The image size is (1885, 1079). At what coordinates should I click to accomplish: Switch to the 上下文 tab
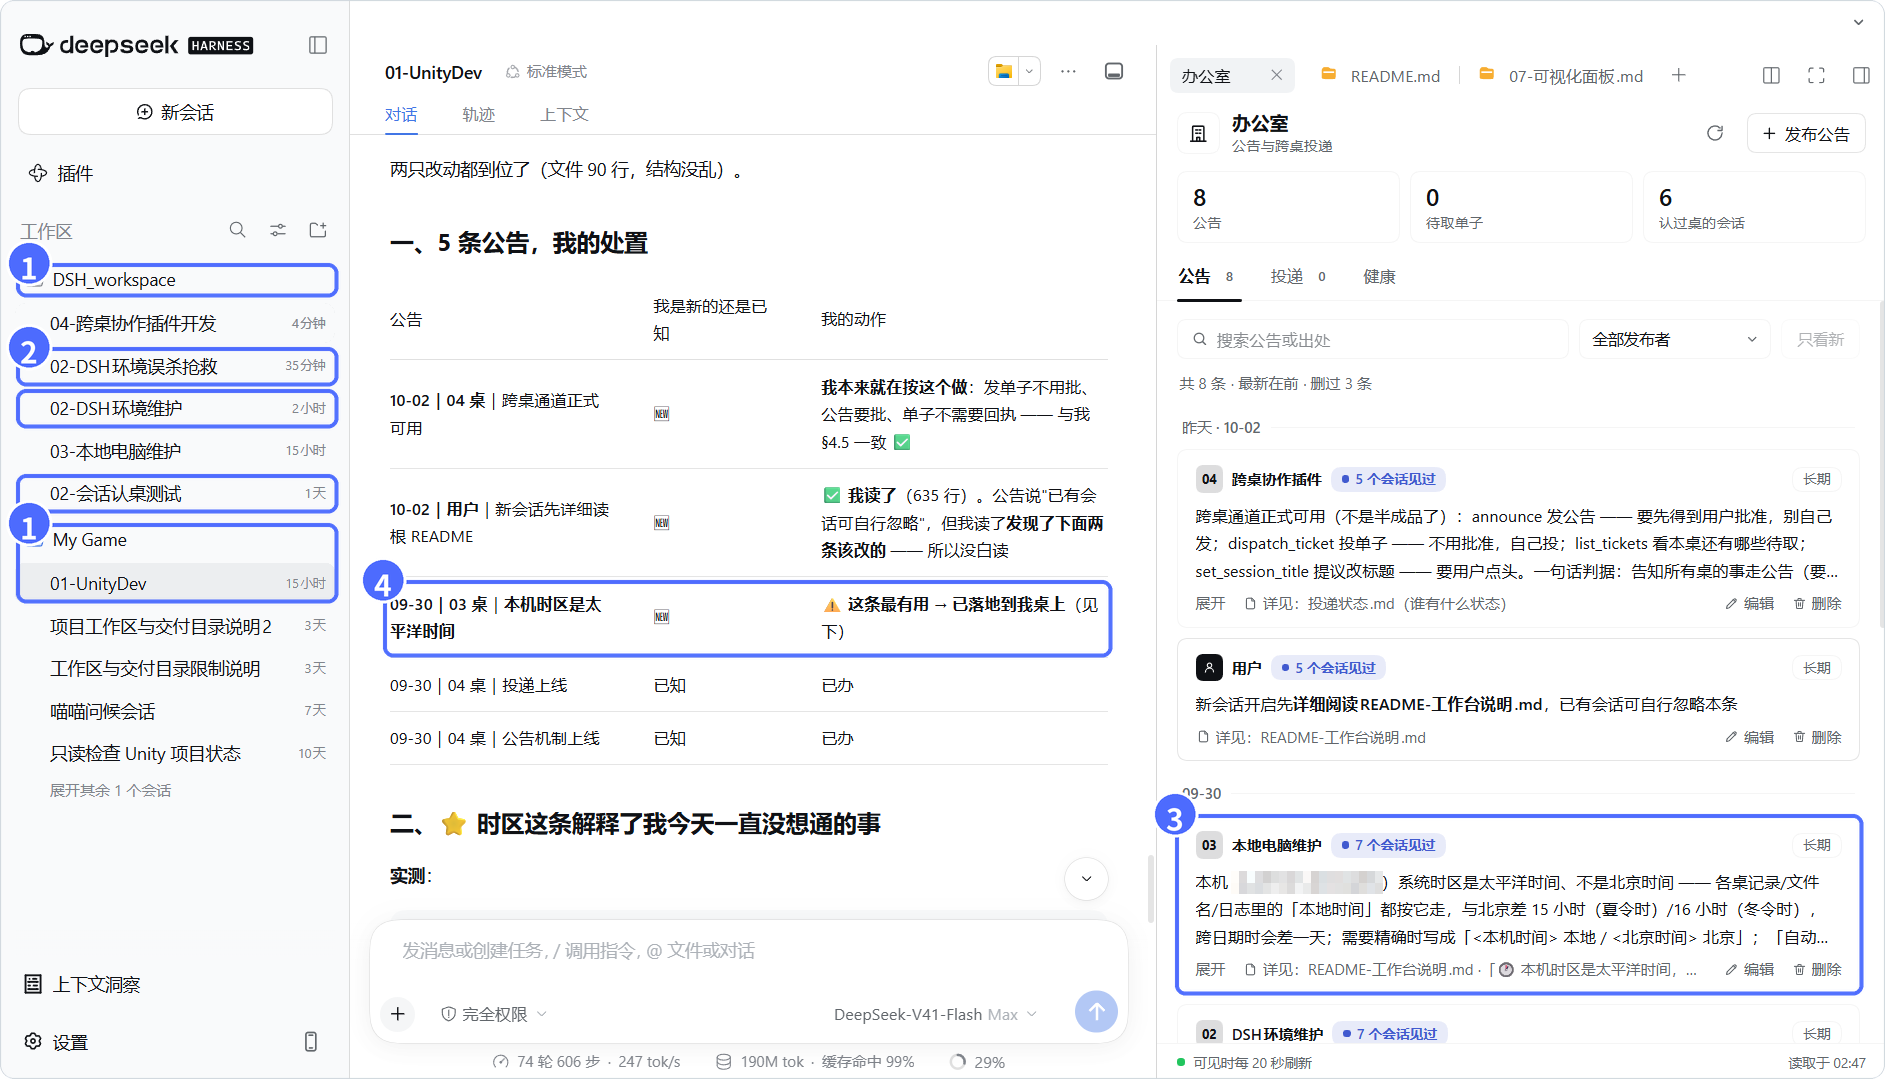click(564, 114)
